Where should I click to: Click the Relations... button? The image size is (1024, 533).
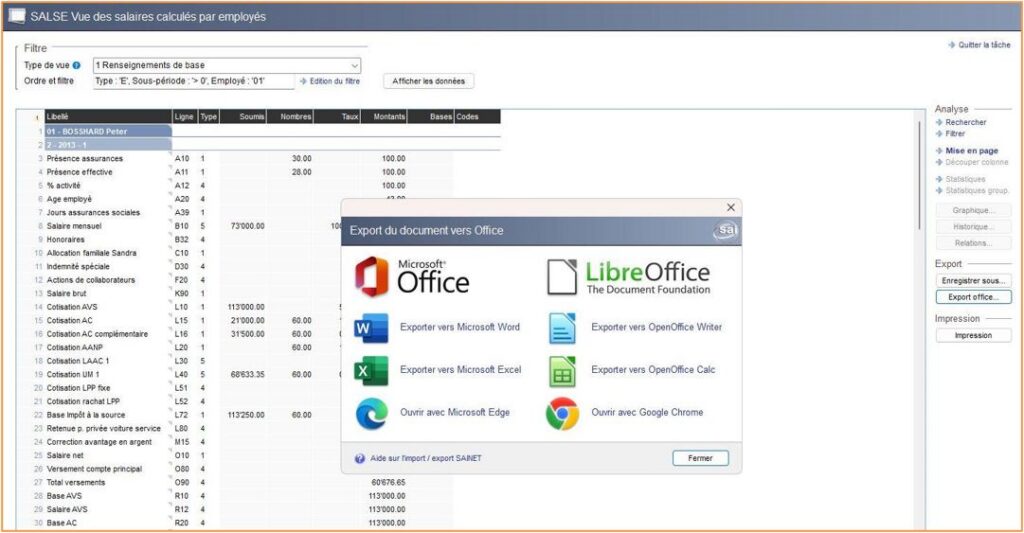973,243
